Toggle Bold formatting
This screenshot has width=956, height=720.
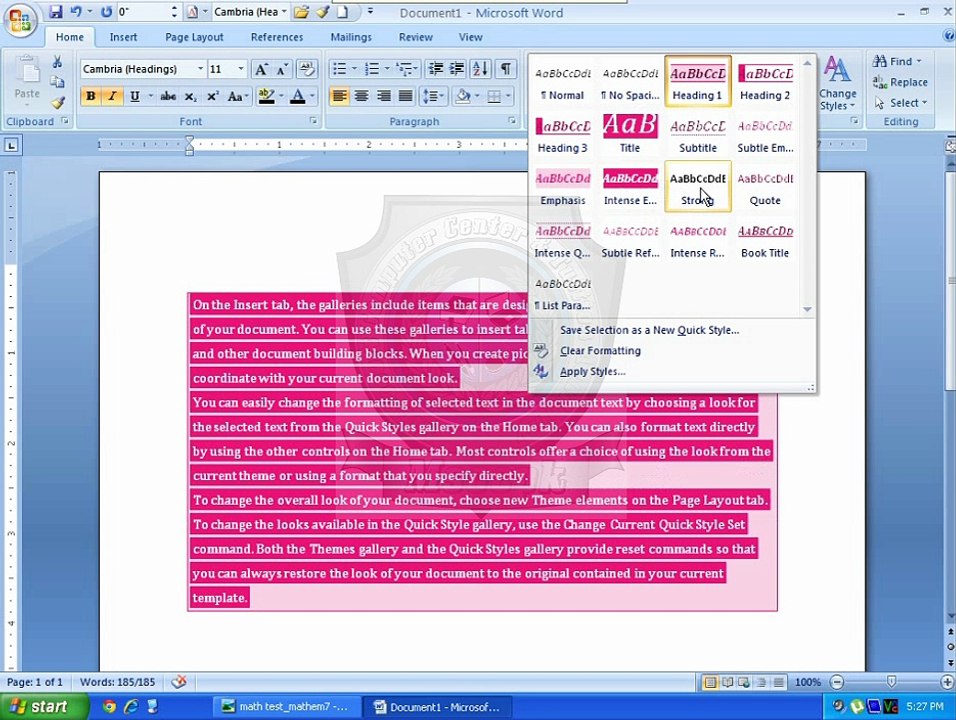click(91, 96)
